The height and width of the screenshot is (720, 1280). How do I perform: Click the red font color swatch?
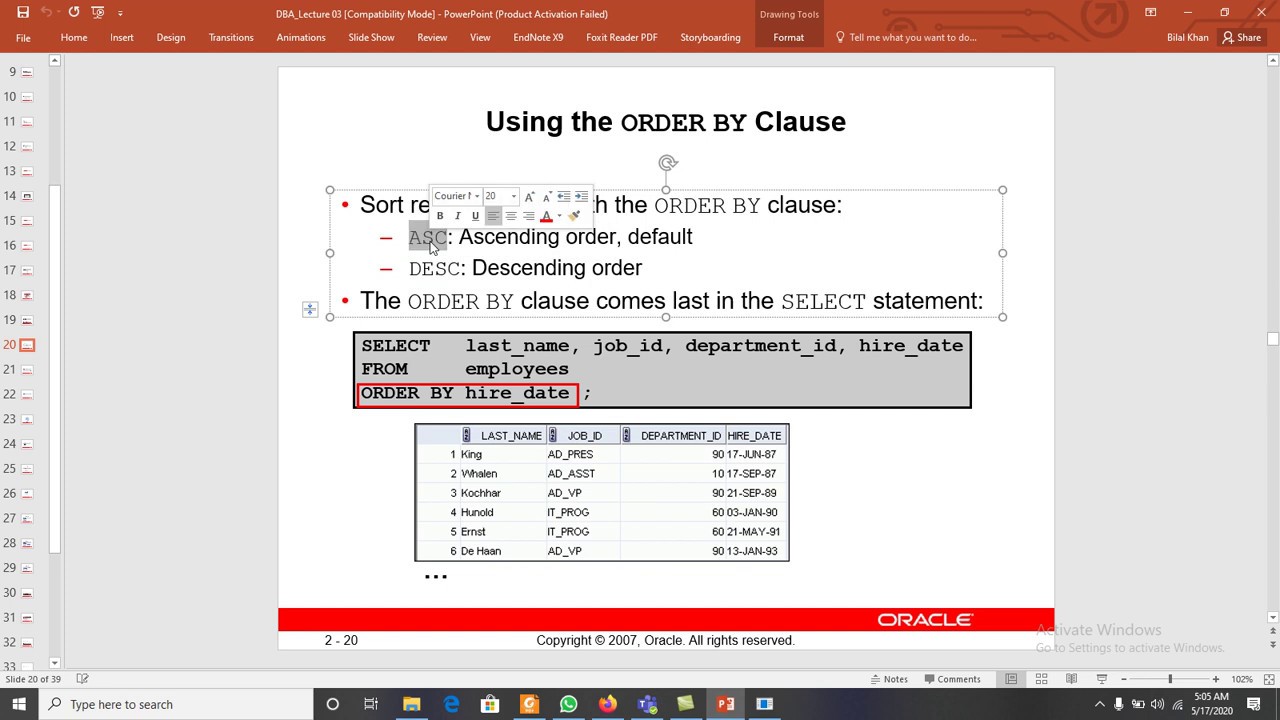tap(546, 216)
